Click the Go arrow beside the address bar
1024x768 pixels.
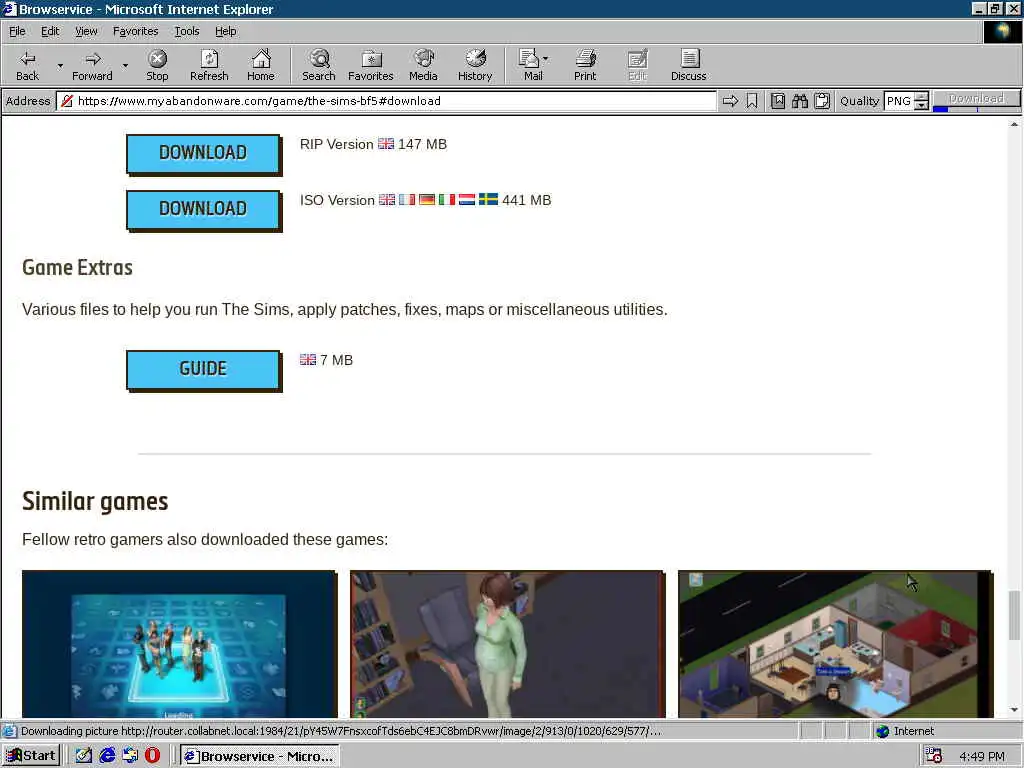click(x=730, y=101)
